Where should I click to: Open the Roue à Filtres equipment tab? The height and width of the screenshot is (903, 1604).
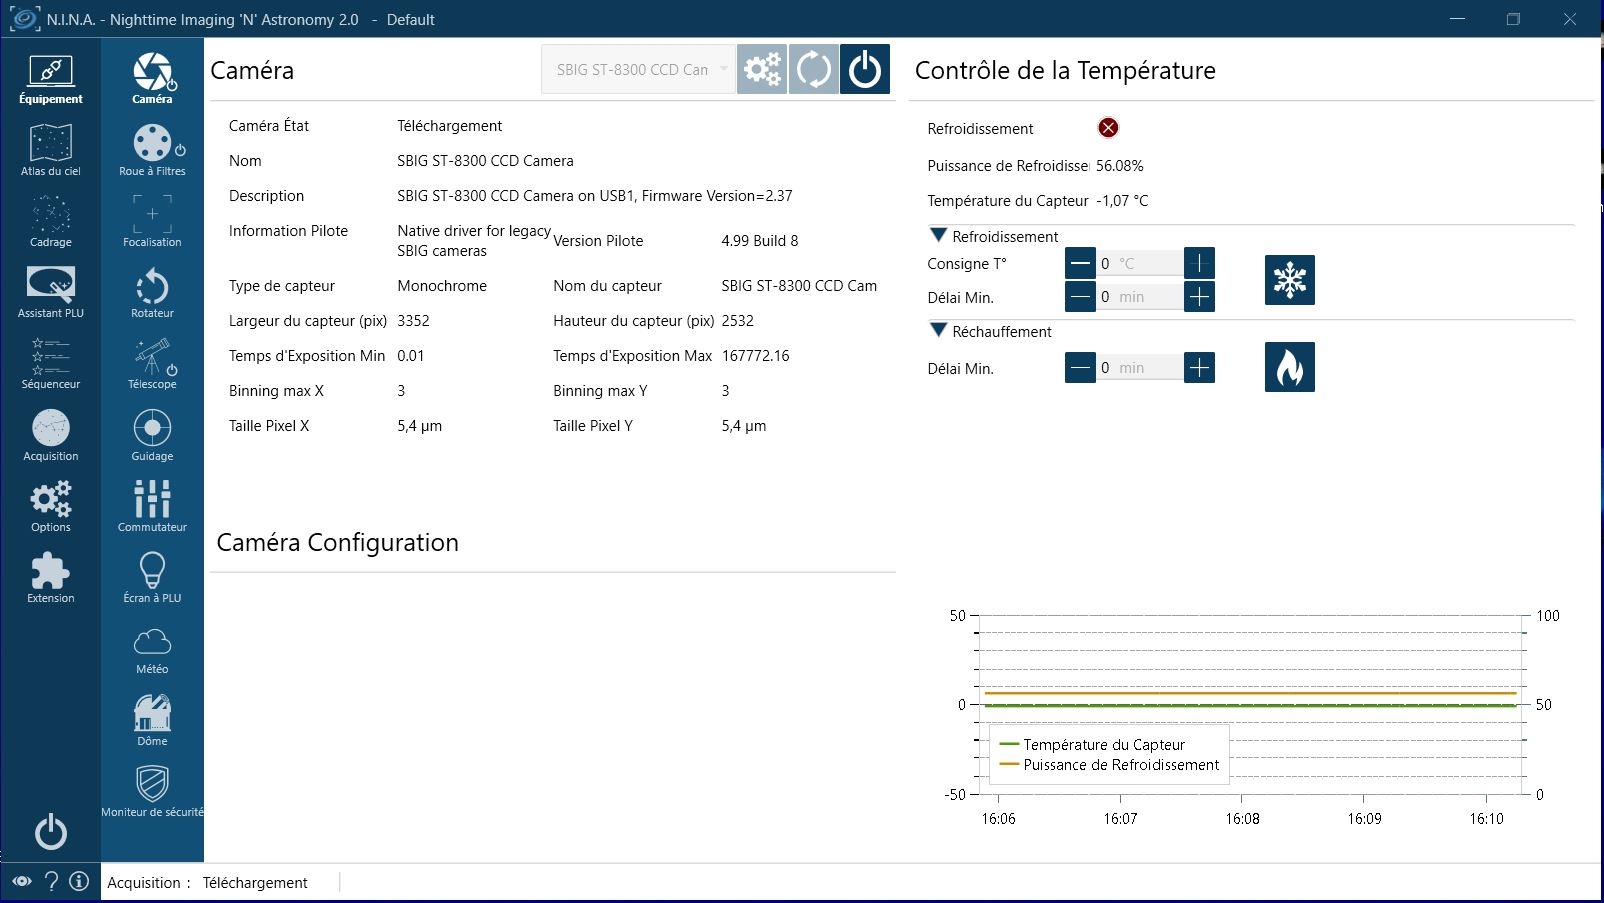(152, 151)
